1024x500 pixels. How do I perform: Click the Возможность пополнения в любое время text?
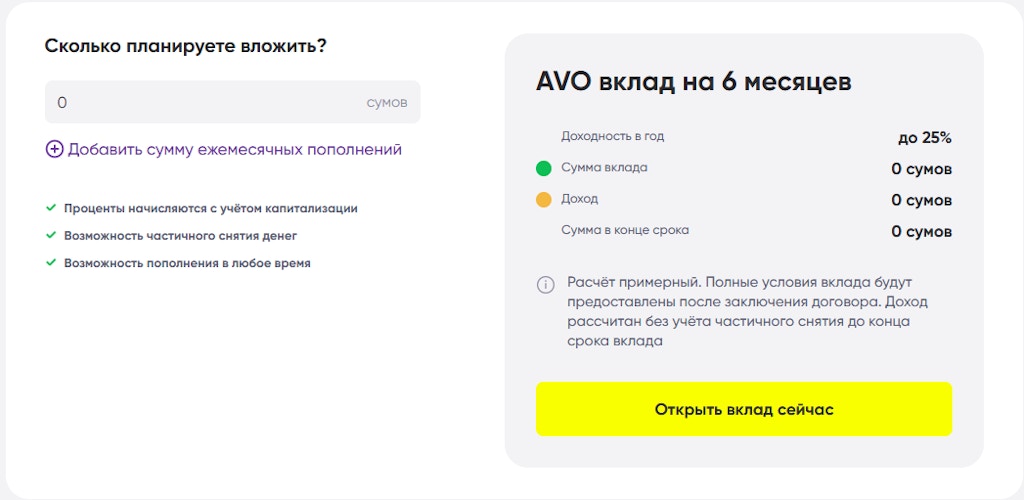[187, 263]
